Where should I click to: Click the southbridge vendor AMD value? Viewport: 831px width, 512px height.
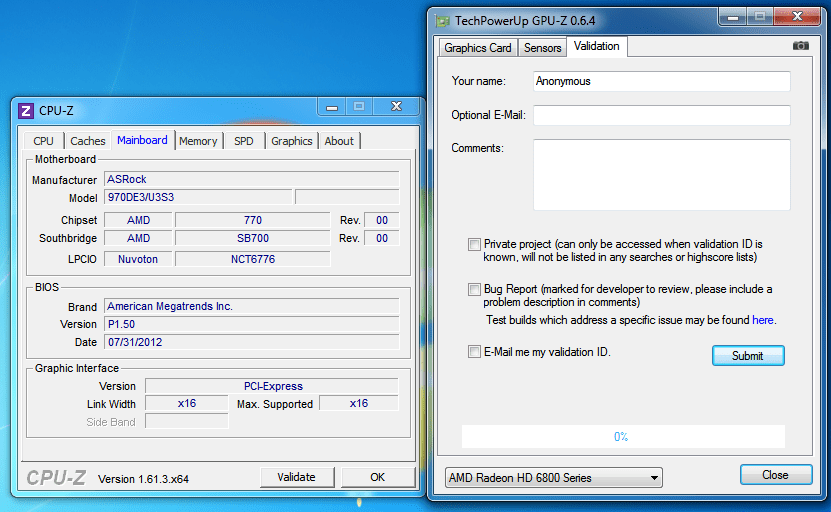pyautogui.click(x=138, y=238)
